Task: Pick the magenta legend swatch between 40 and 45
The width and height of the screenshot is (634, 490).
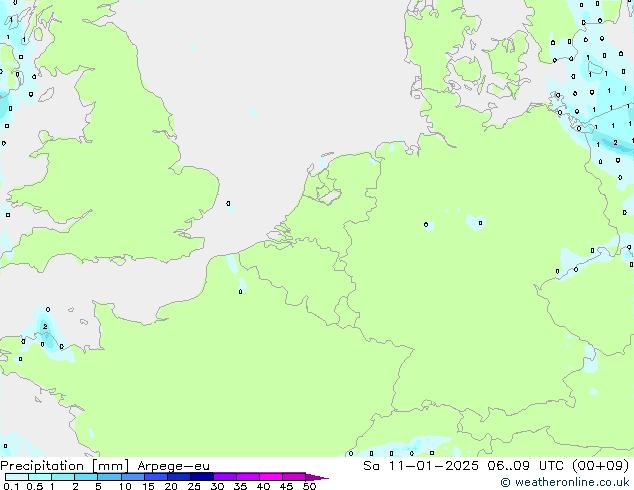Action: [x=271, y=477]
